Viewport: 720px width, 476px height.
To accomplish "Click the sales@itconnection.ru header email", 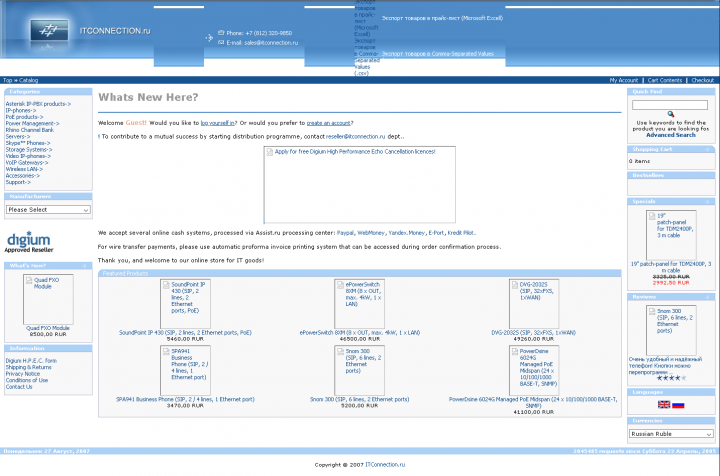I will tap(271, 43).
